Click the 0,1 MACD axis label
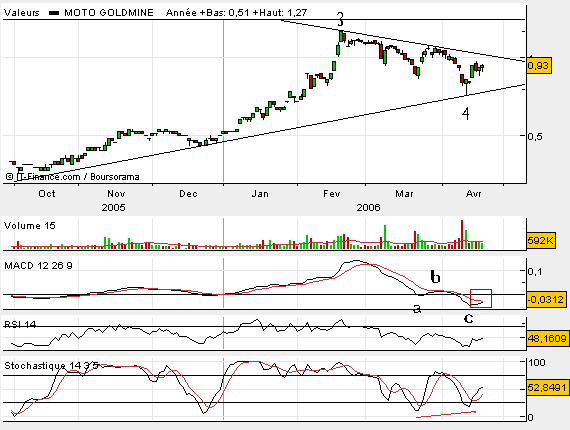The width and height of the screenshot is (570, 430). pyautogui.click(x=535, y=271)
